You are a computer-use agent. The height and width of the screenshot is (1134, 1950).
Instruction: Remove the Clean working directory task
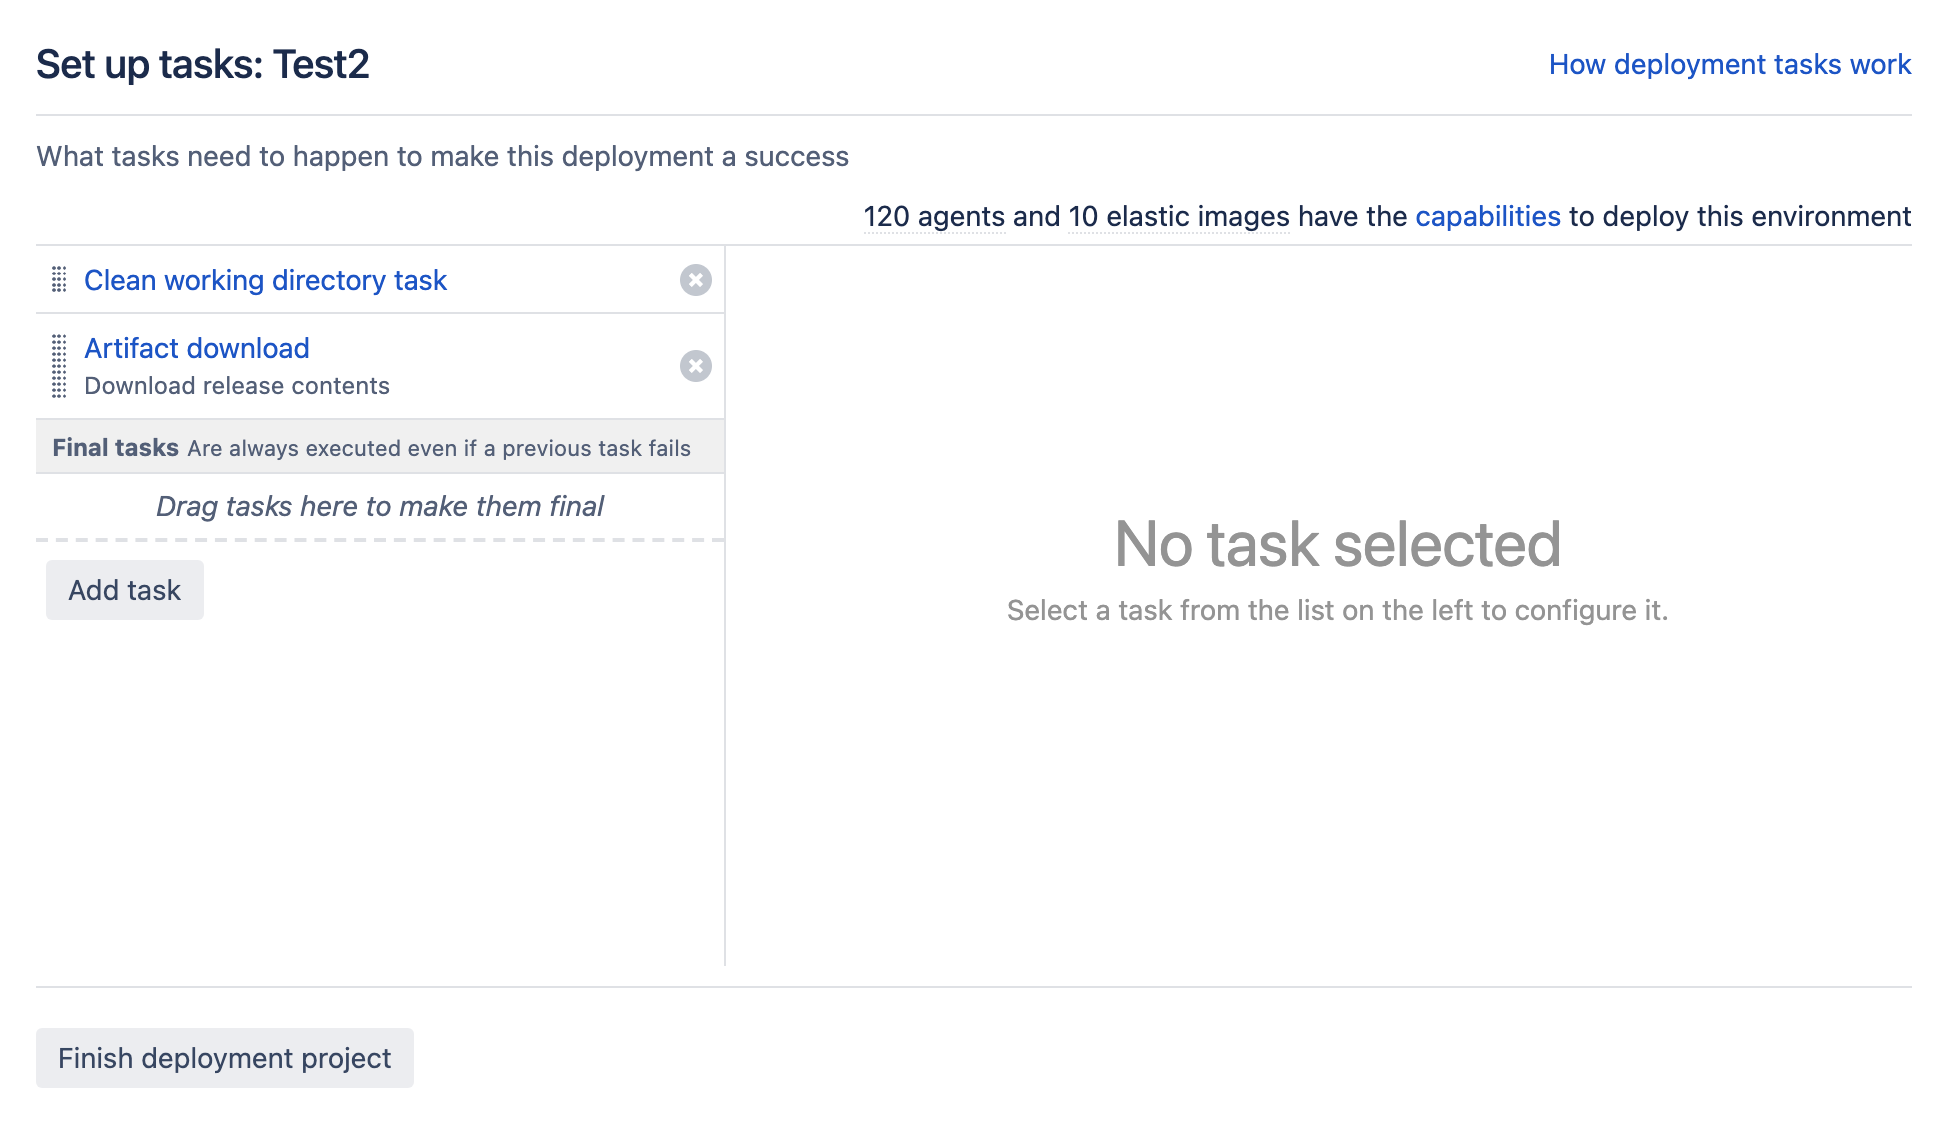696,280
